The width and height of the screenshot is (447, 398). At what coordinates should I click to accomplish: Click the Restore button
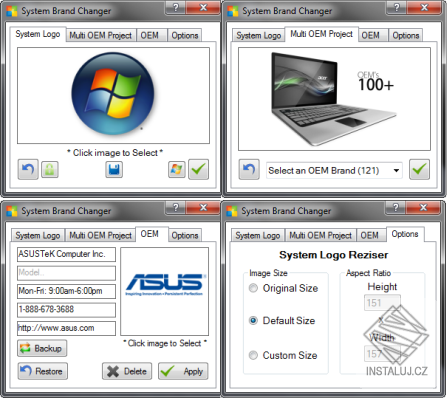[x=43, y=371]
